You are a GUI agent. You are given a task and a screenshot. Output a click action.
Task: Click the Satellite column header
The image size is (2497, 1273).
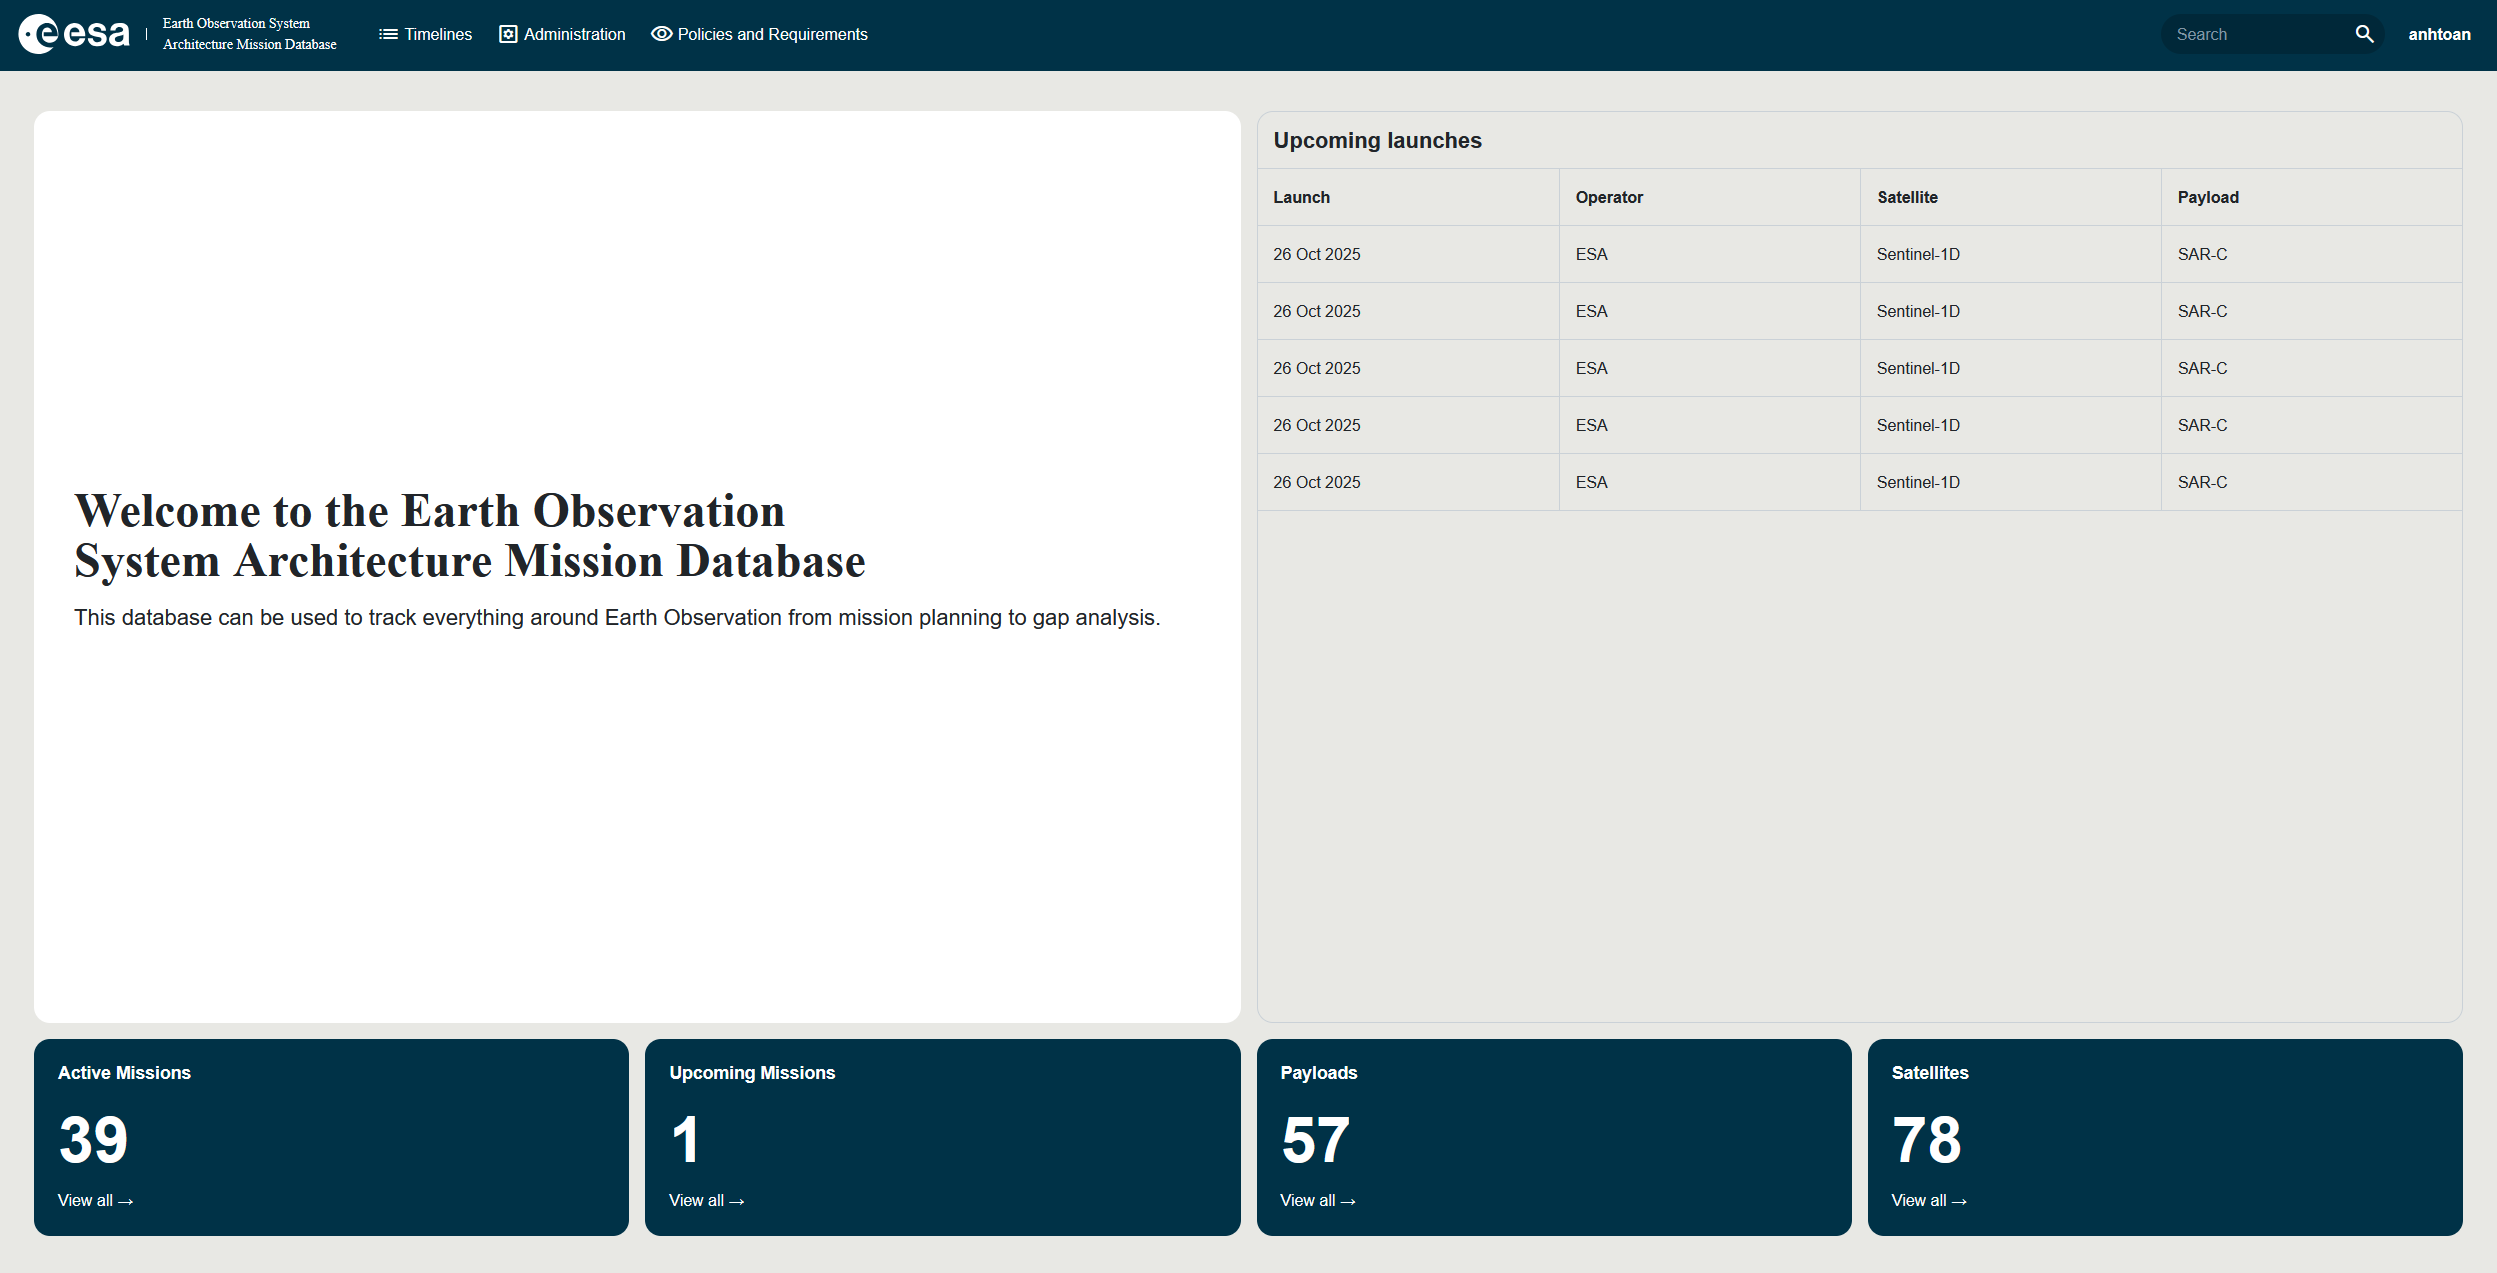point(1907,197)
